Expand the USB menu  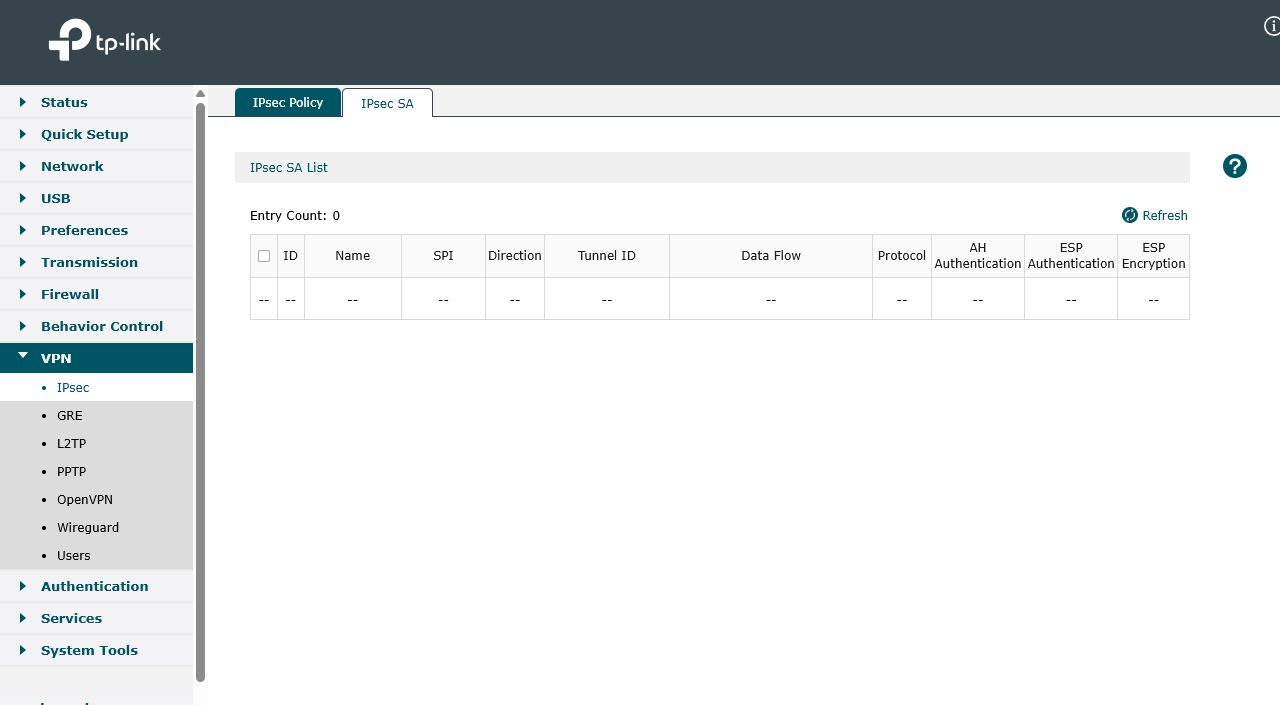click(96, 198)
